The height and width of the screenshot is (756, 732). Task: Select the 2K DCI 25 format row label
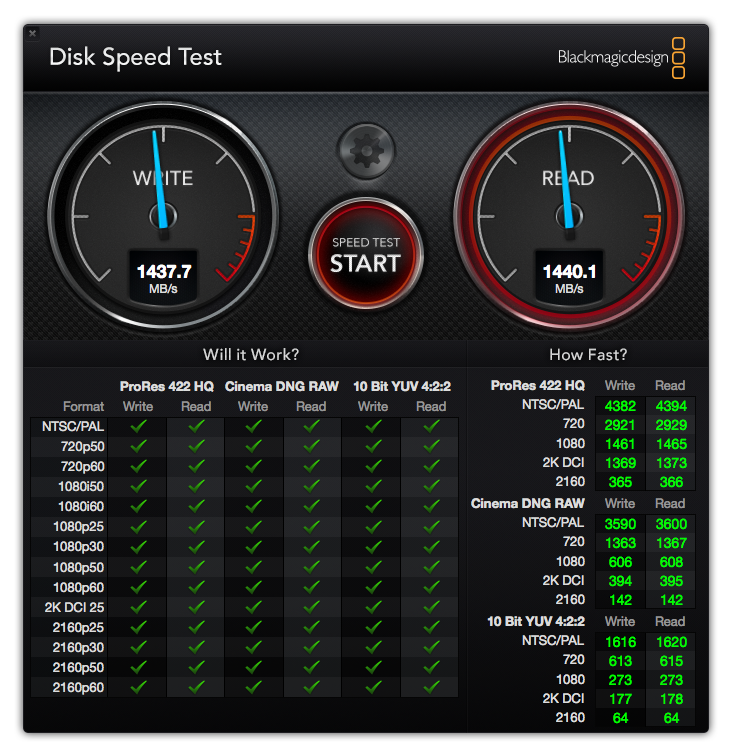click(74, 608)
